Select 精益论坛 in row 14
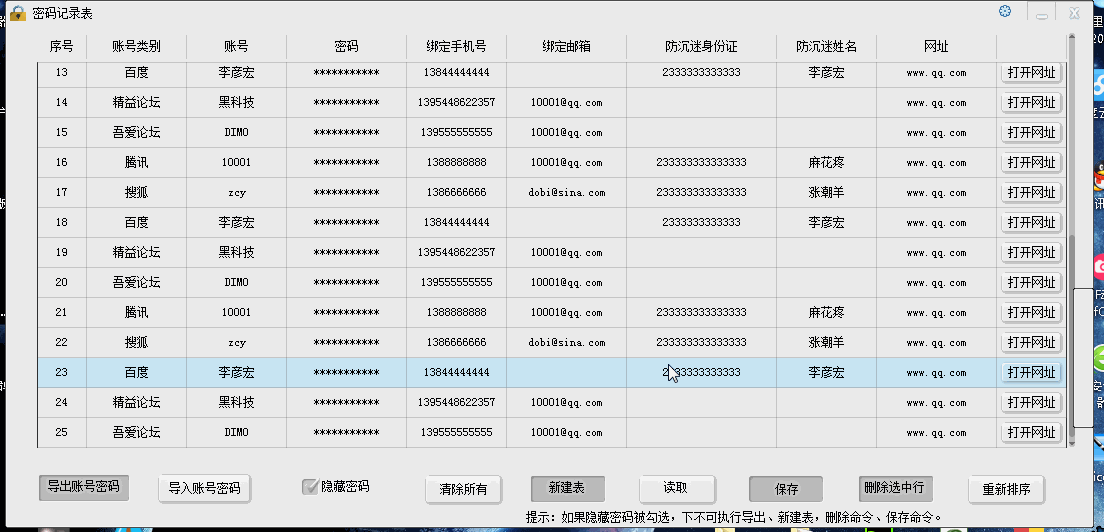The height and width of the screenshot is (532, 1104). pos(137,103)
